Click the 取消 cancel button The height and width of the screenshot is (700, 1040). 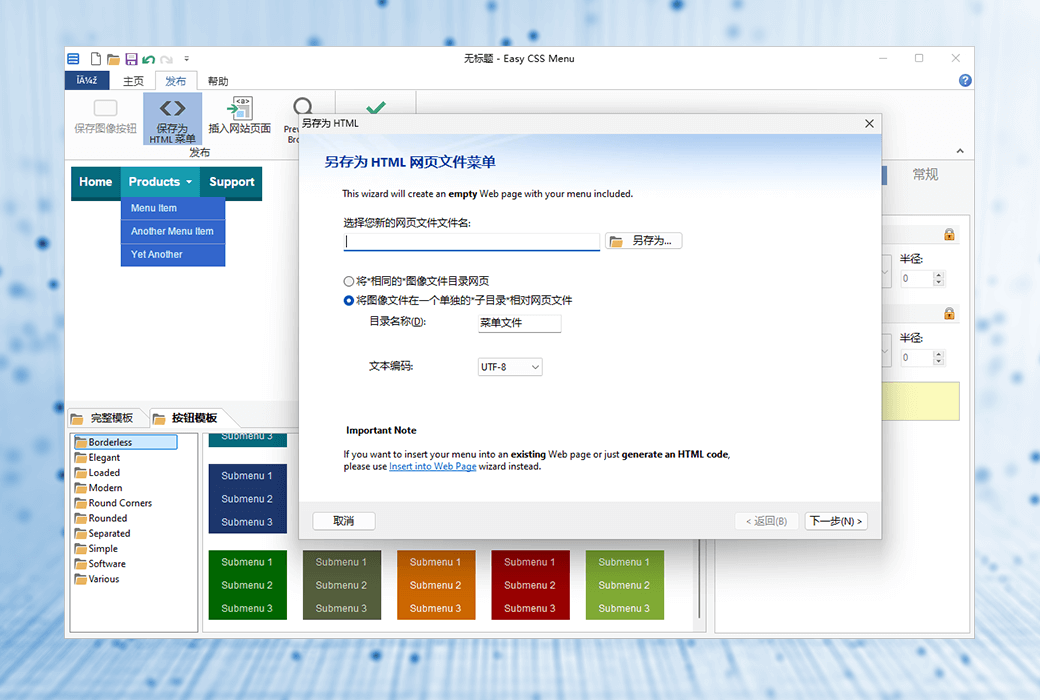click(344, 522)
